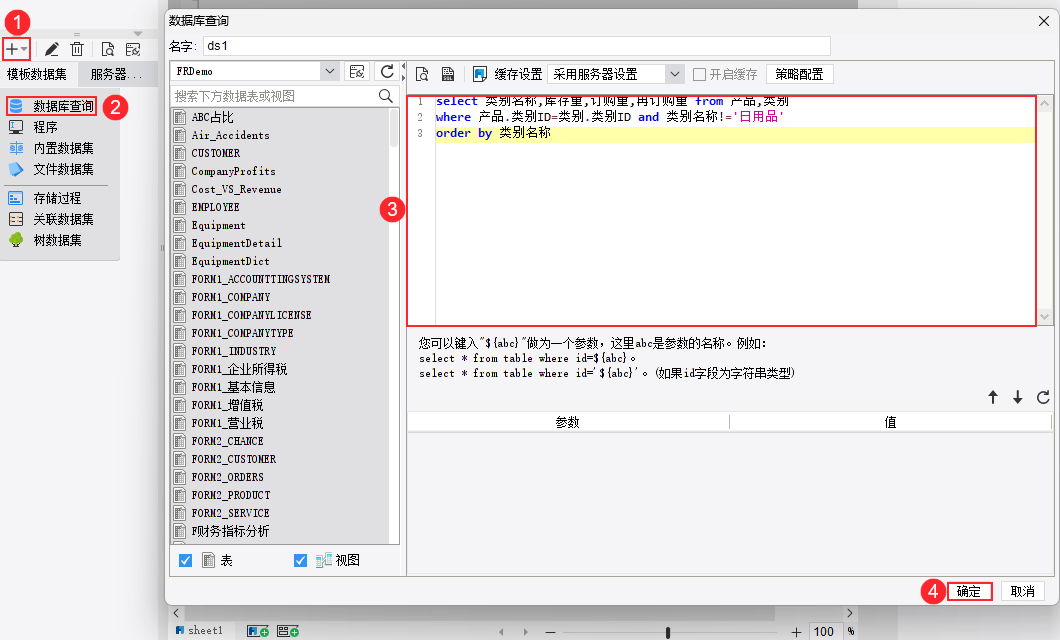
Task: Select 关联数据集 from the menu
Action: click(x=64, y=219)
